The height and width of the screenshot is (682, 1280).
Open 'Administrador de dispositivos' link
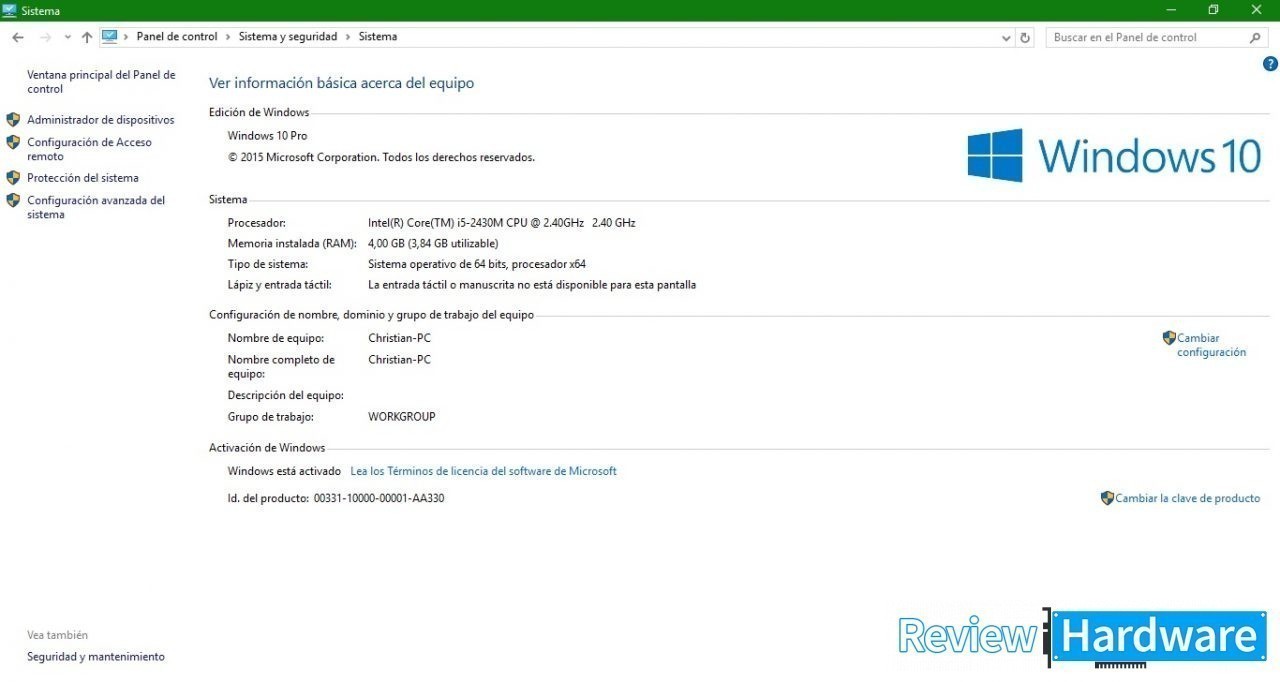pyautogui.click(x=100, y=120)
